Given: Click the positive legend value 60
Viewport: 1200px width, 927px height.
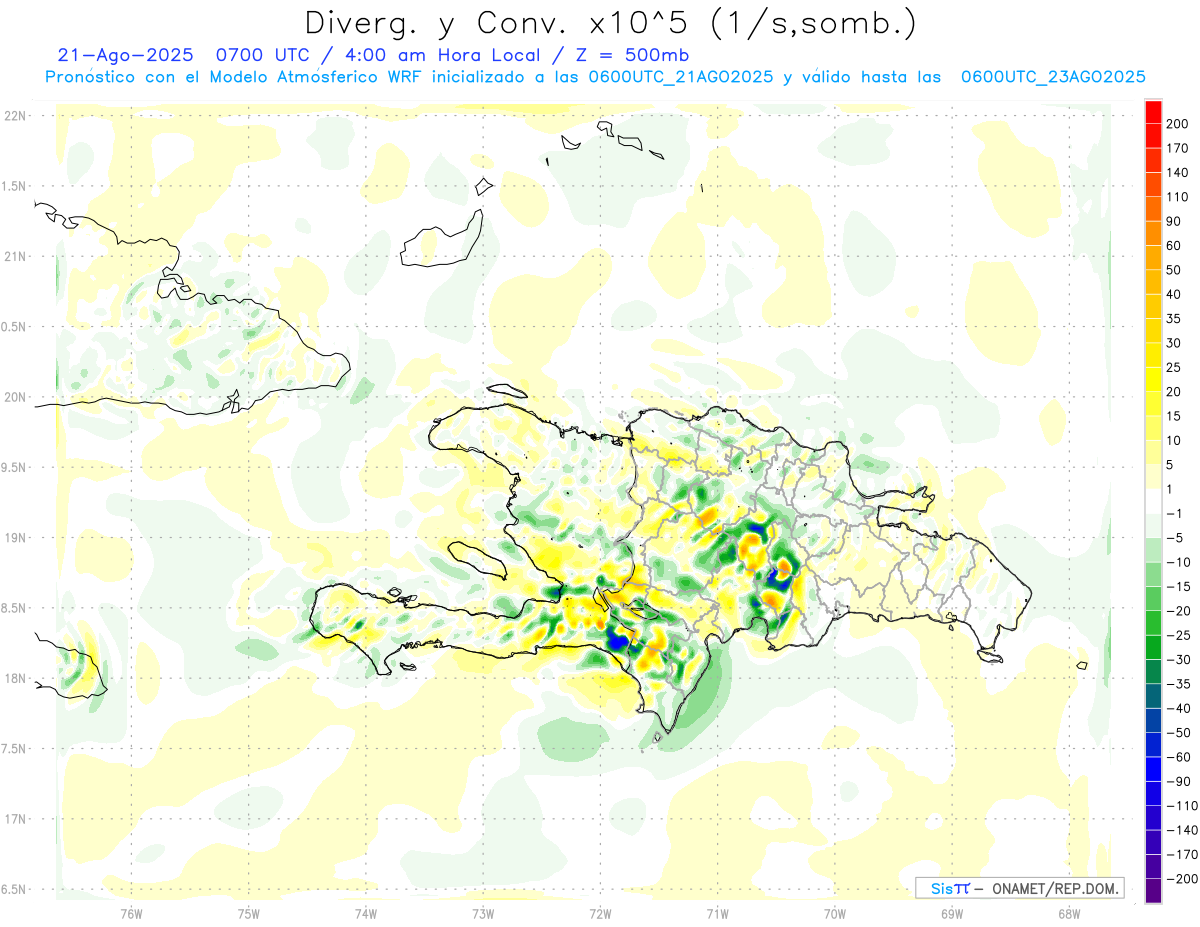Looking at the screenshot, I should [1174, 245].
